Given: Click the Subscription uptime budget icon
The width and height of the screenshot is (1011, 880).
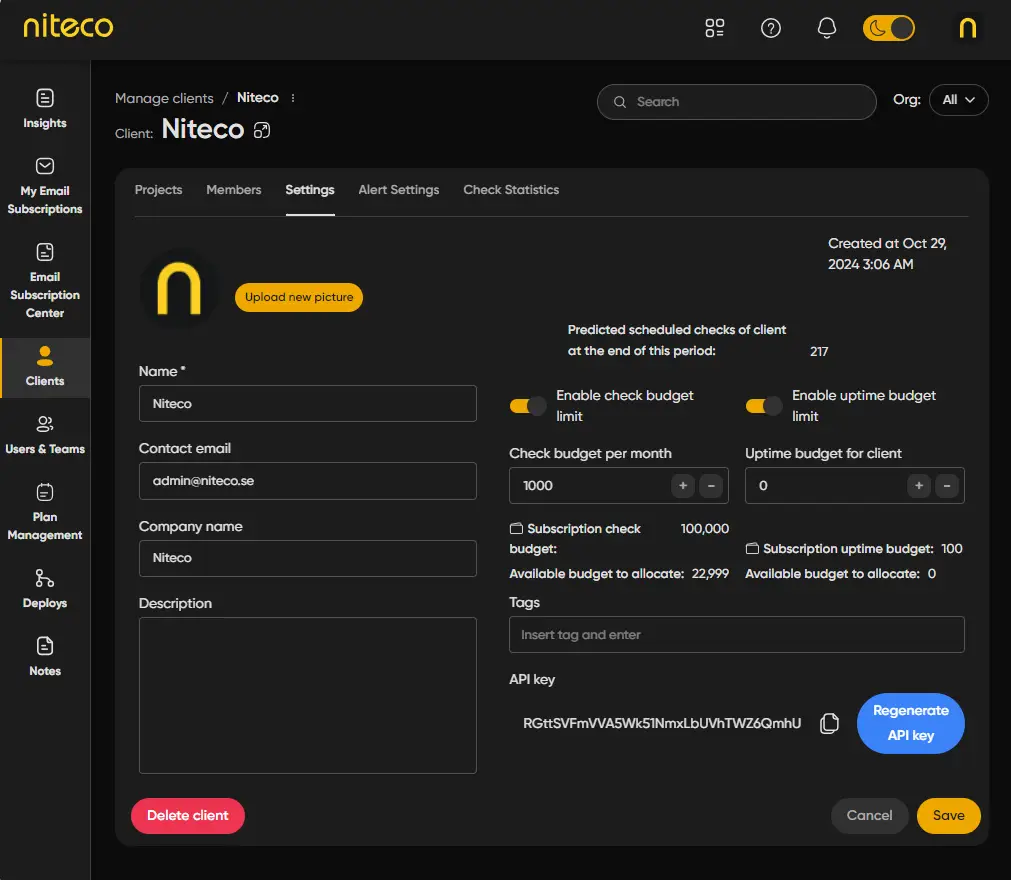Looking at the screenshot, I should click(752, 548).
